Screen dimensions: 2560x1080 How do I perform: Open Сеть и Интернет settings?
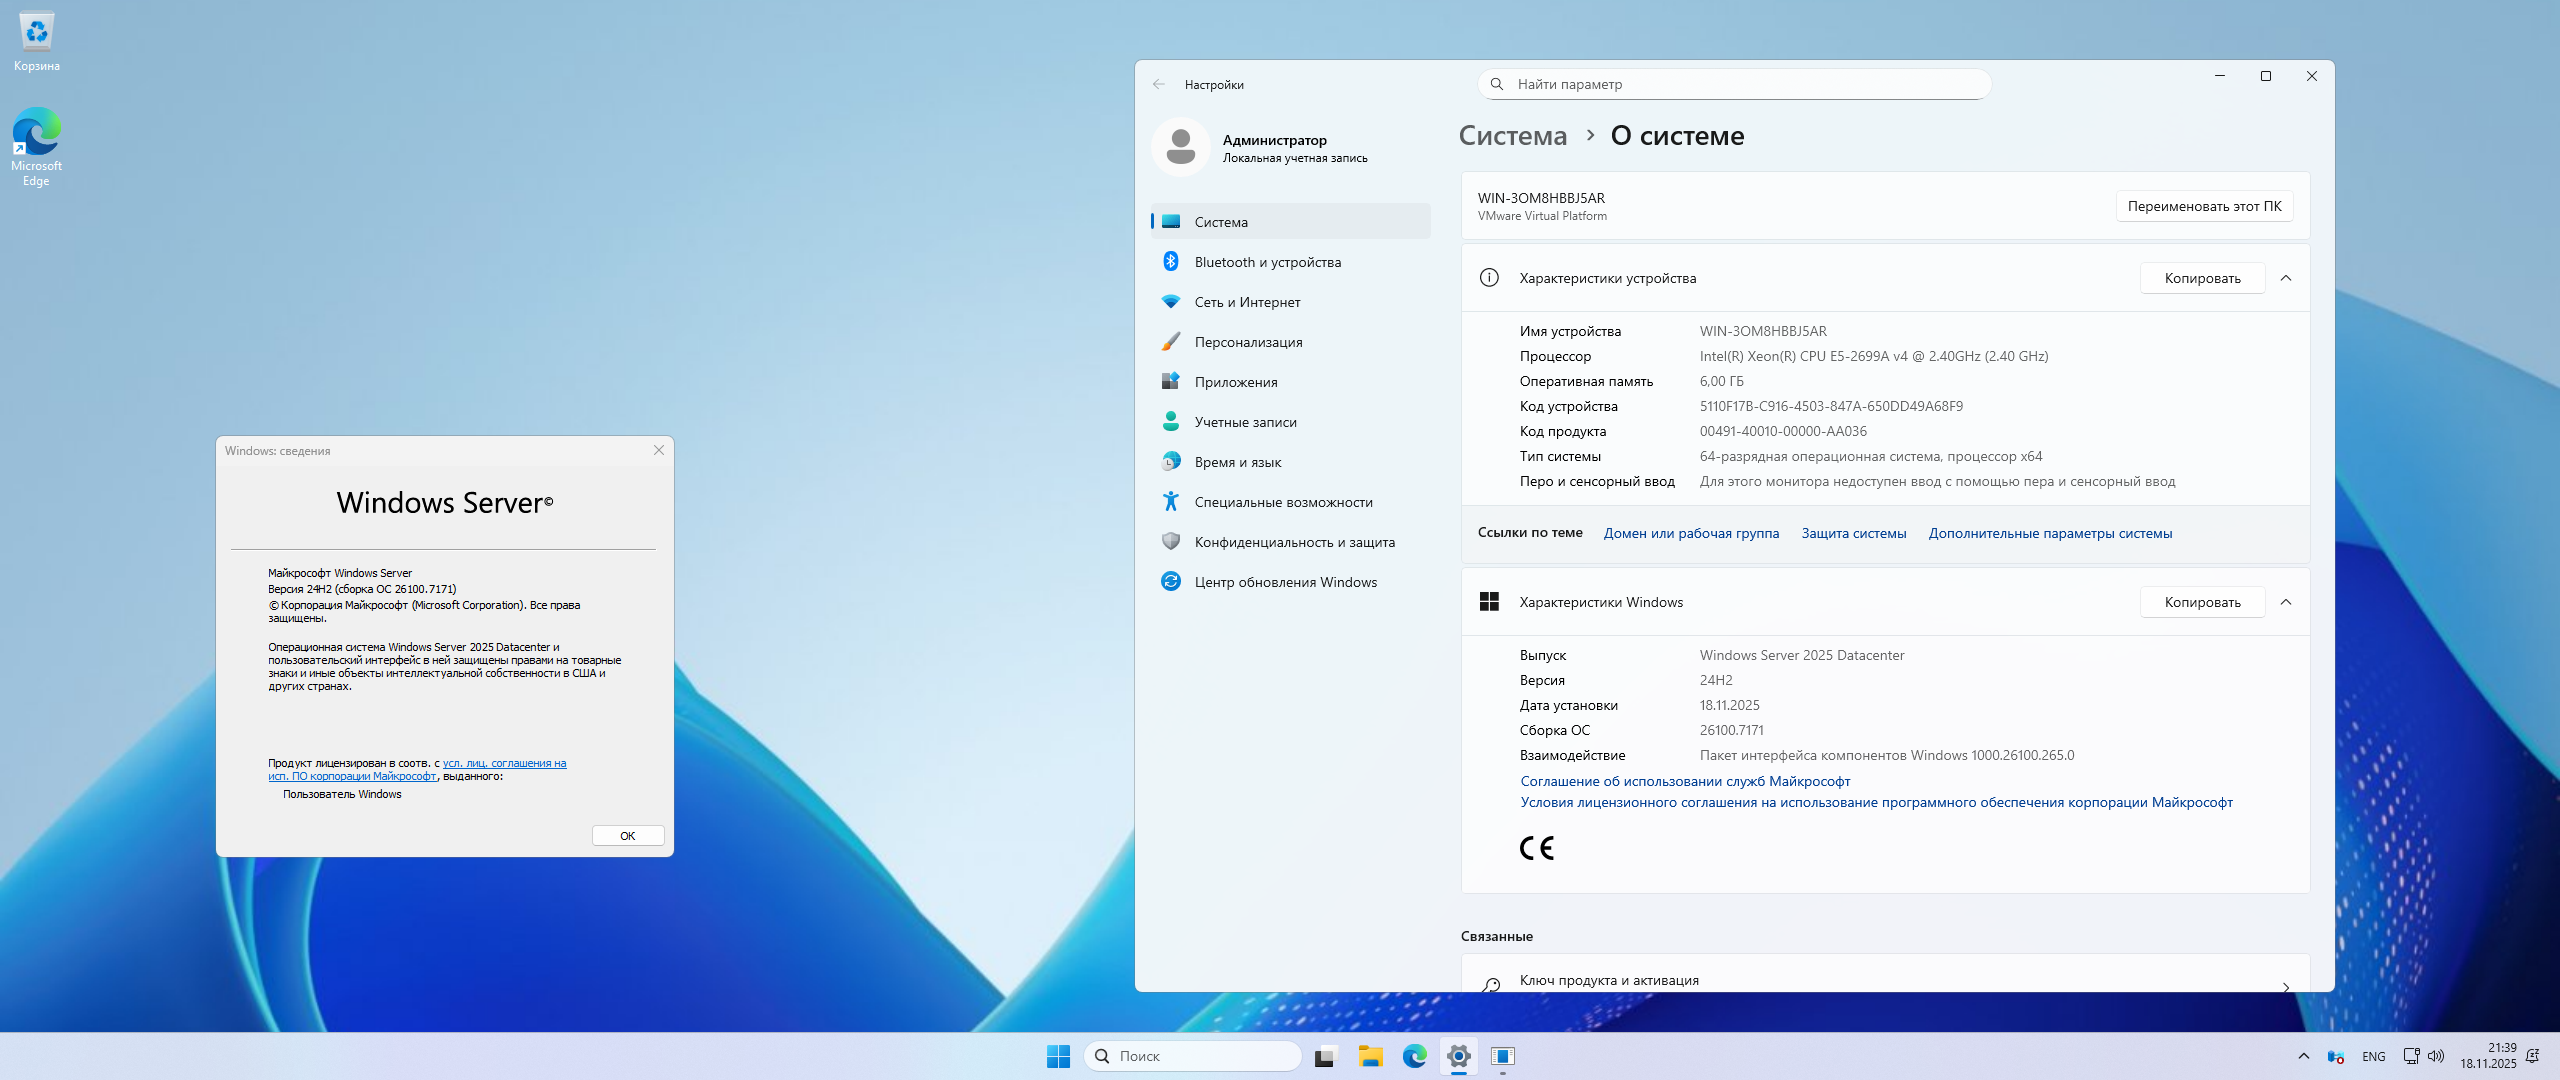pyautogui.click(x=1247, y=302)
